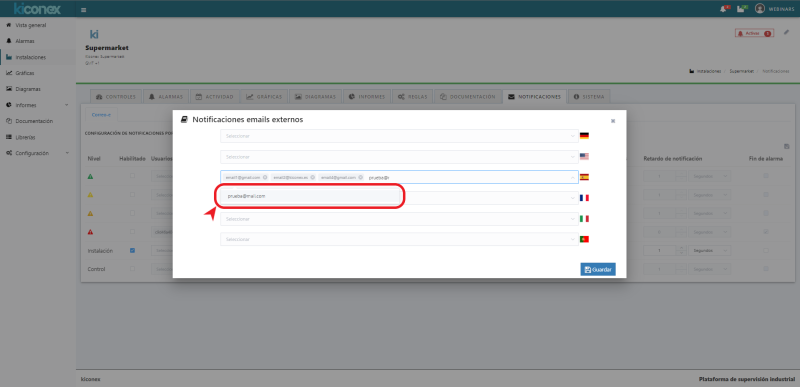Click the kiconex logo
The height and width of the screenshot is (387, 800).
[x=37, y=9]
